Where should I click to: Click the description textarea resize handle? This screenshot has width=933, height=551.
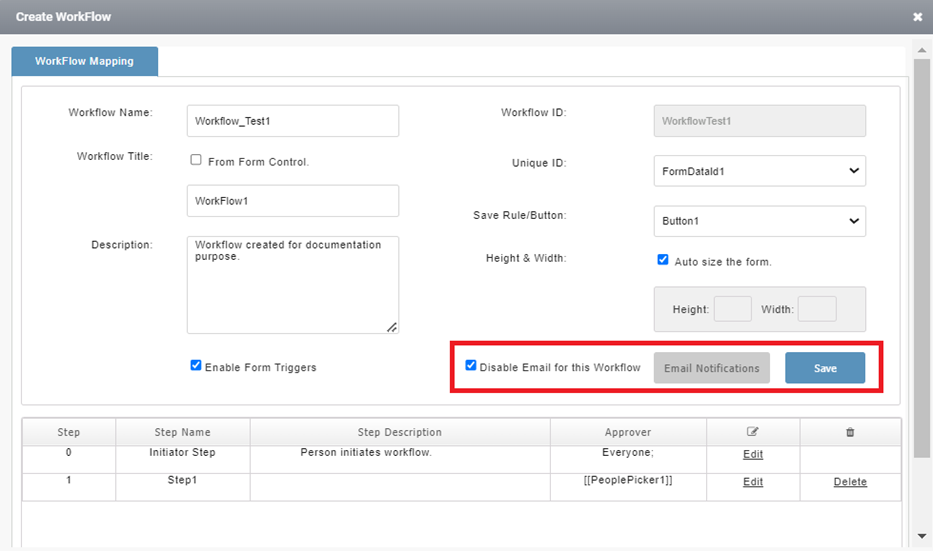[x=392, y=327]
